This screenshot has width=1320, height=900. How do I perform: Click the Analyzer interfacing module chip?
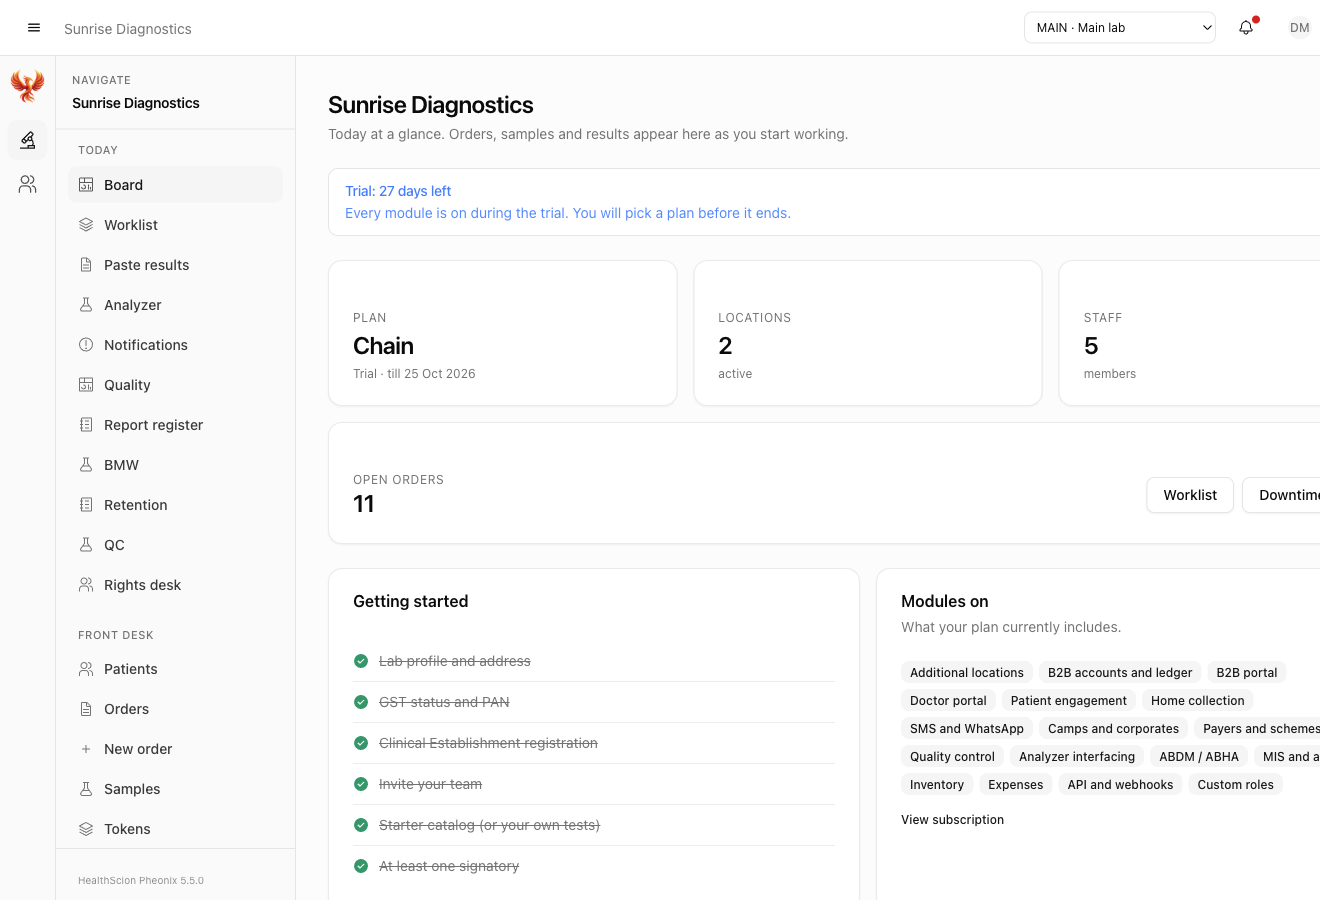pyautogui.click(x=1077, y=757)
